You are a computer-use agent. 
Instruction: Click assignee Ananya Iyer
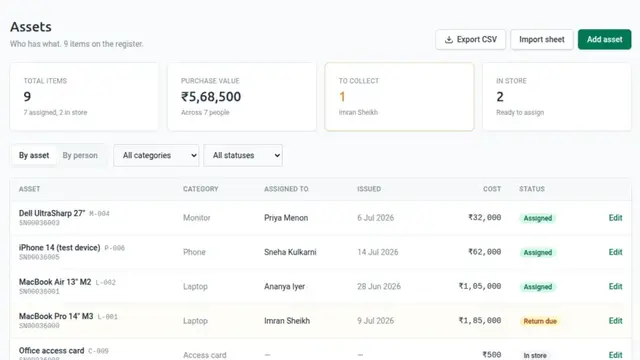[284, 287]
